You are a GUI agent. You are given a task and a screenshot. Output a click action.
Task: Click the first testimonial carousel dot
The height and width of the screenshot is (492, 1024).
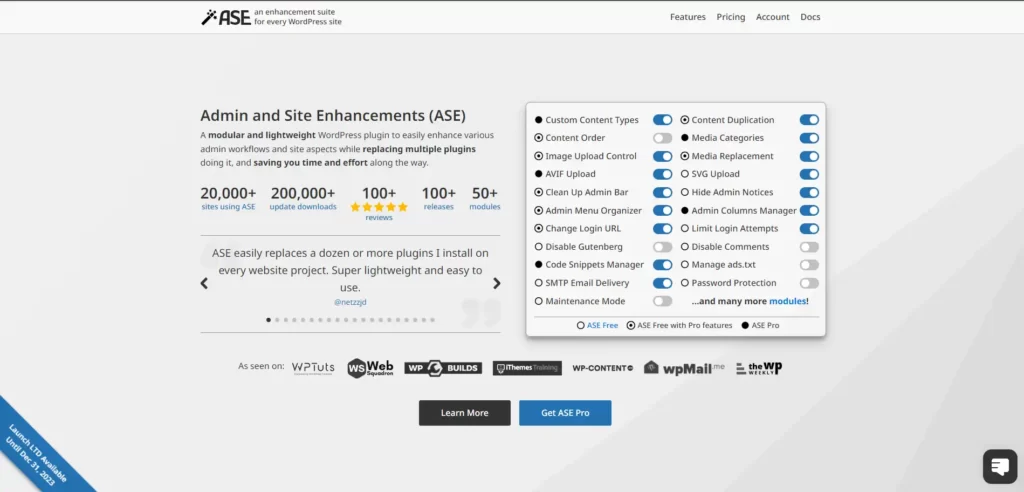(268, 320)
